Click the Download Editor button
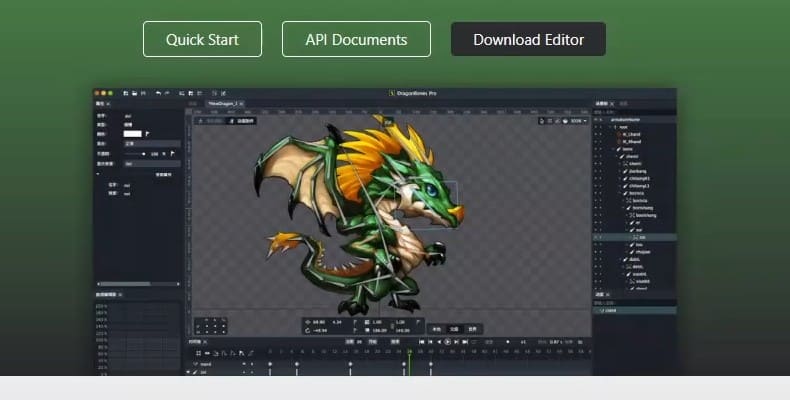The image size is (790, 400). tap(528, 39)
